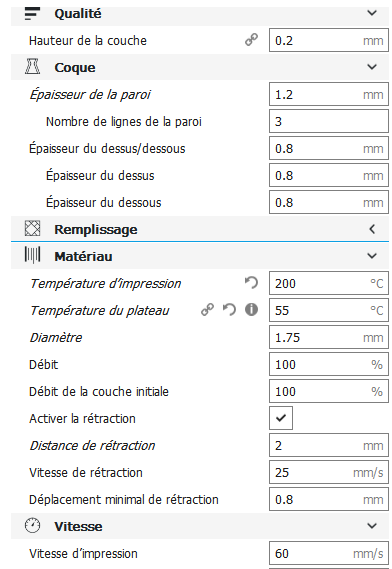Click the Qualité section icon
This screenshot has width=392, height=569.
[32, 13]
